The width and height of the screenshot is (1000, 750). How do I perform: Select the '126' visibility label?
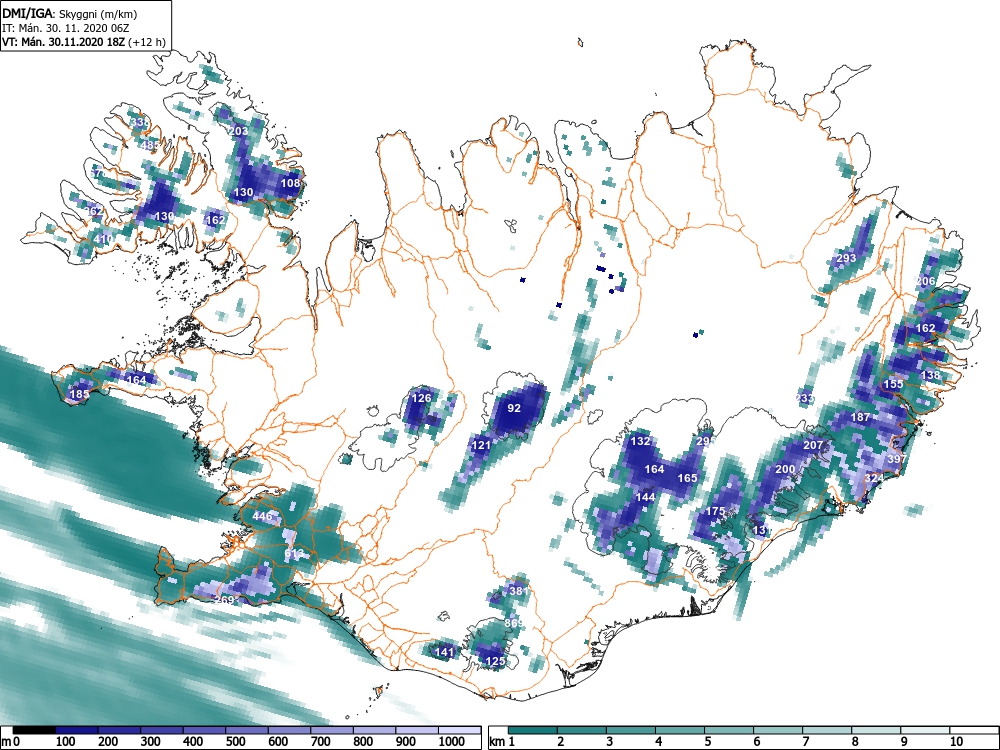tap(422, 398)
